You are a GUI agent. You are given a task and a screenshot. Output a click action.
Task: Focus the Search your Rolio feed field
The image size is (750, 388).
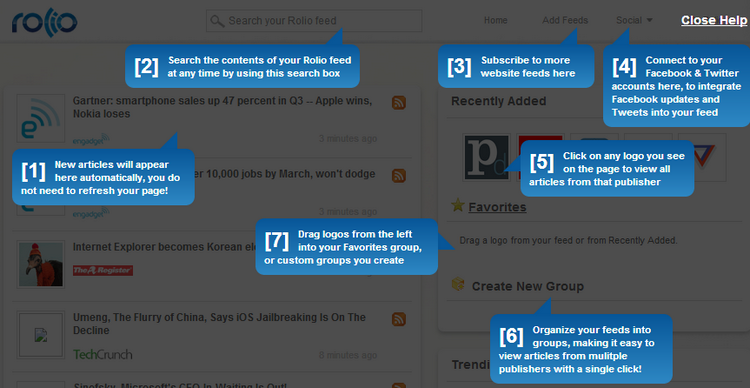point(314,21)
